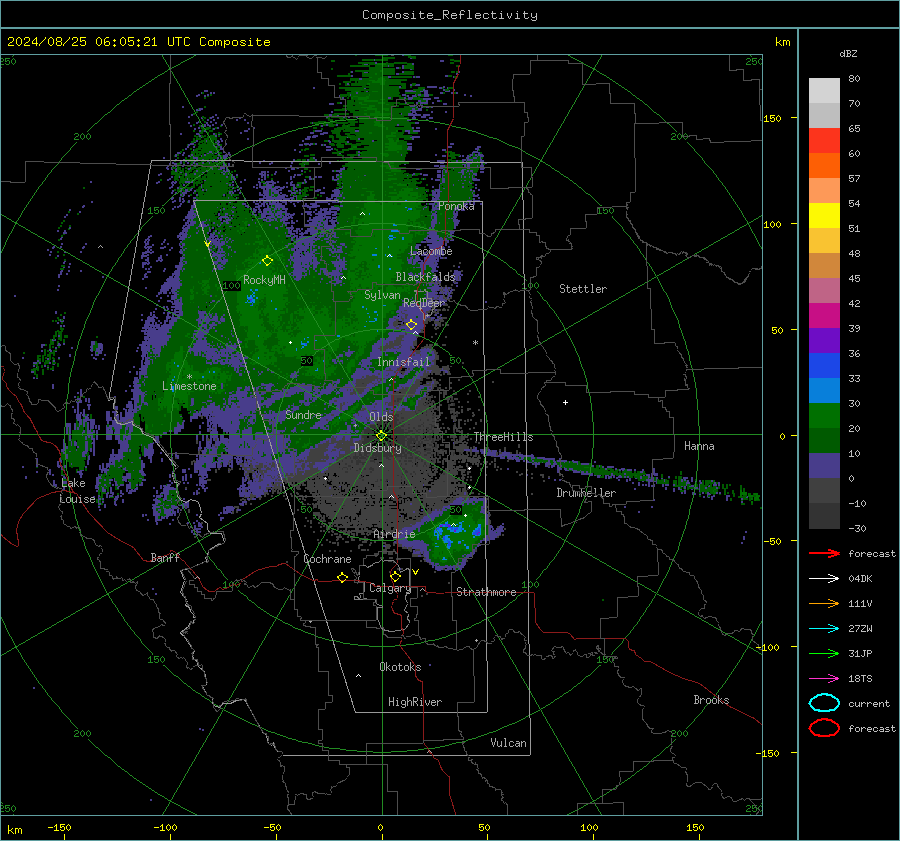Click the Brooks label
The image size is (900, 841).
[x=711, y=700]
